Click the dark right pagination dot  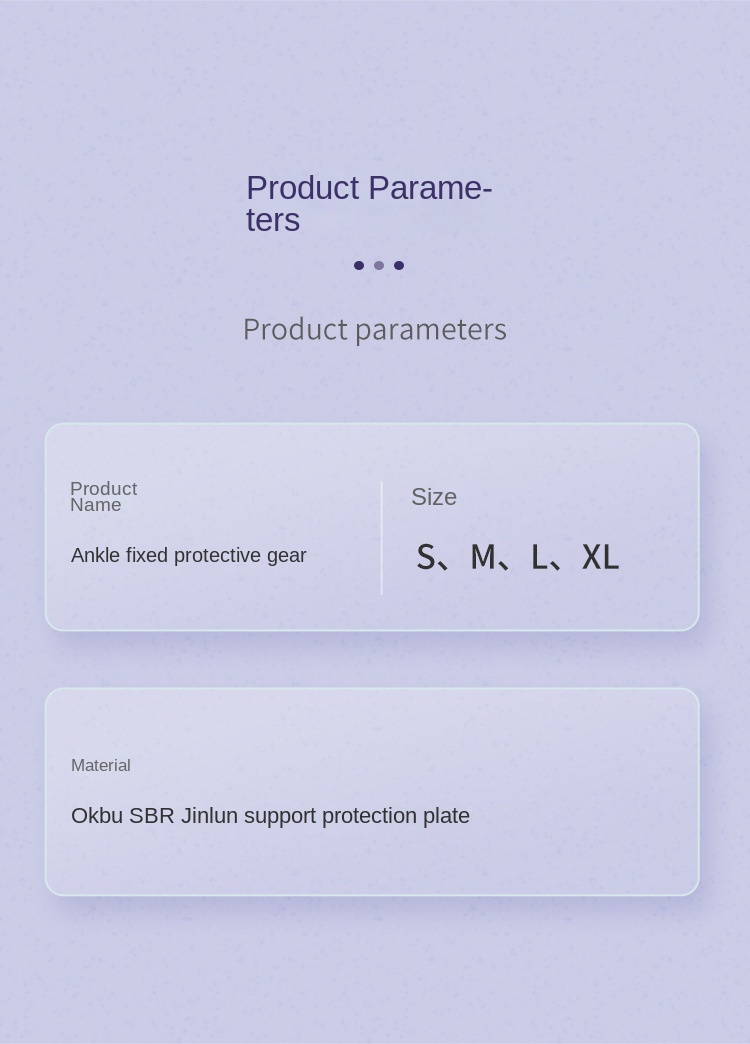(x=399, y=265)
